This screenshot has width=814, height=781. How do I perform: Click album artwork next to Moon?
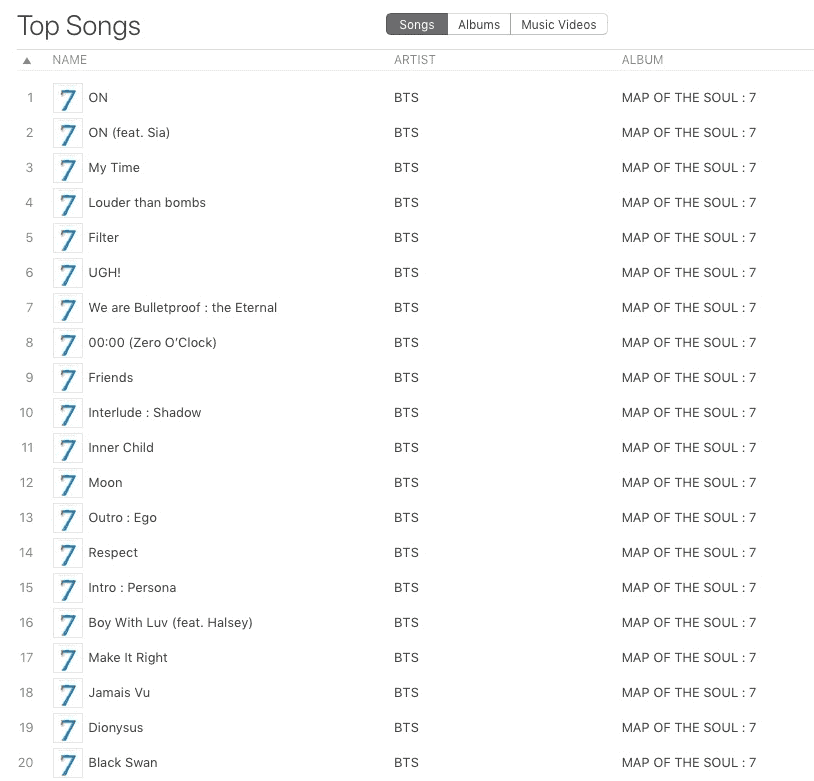click(67, 483)
